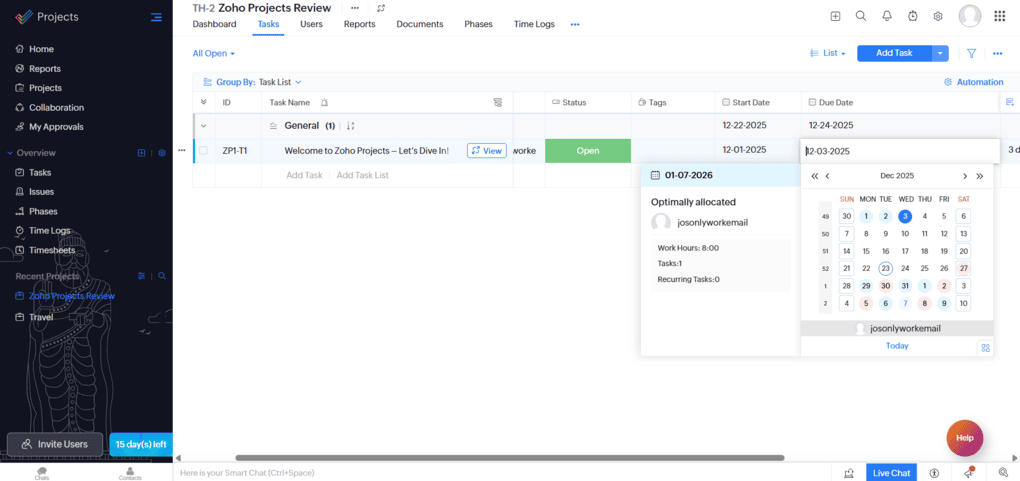Screen dimensions: 1020x481
Task: Open the Zoho apps grid launcher
Action: [x=1000, y=16]
